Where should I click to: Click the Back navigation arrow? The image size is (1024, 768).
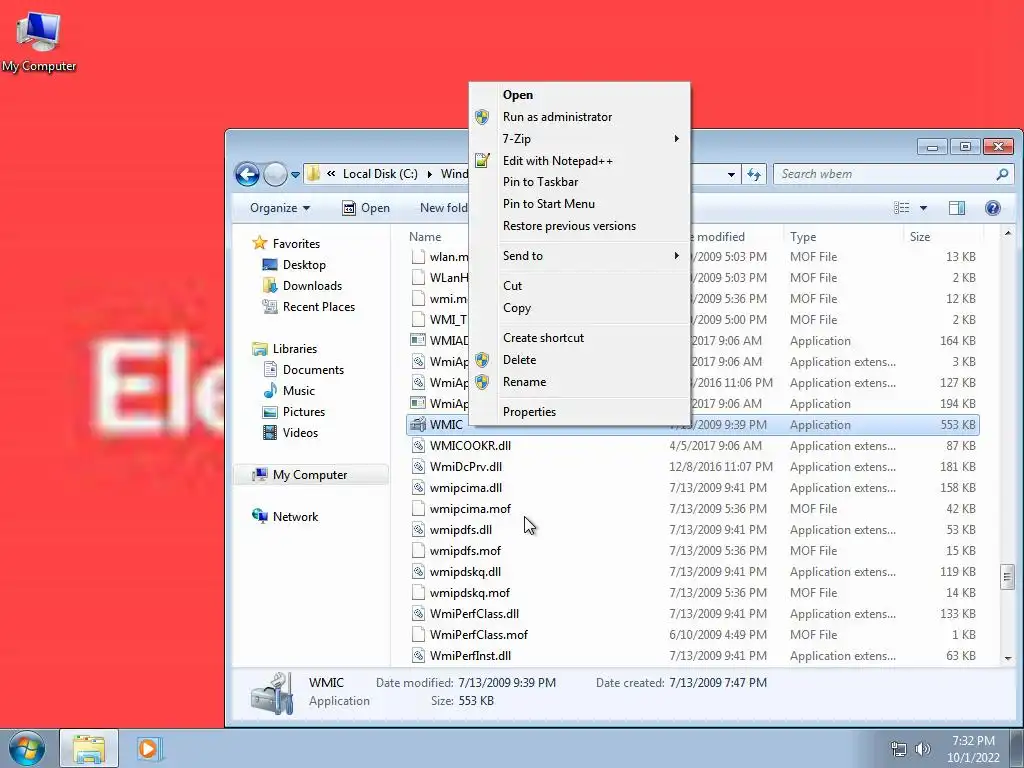[248, 174]
